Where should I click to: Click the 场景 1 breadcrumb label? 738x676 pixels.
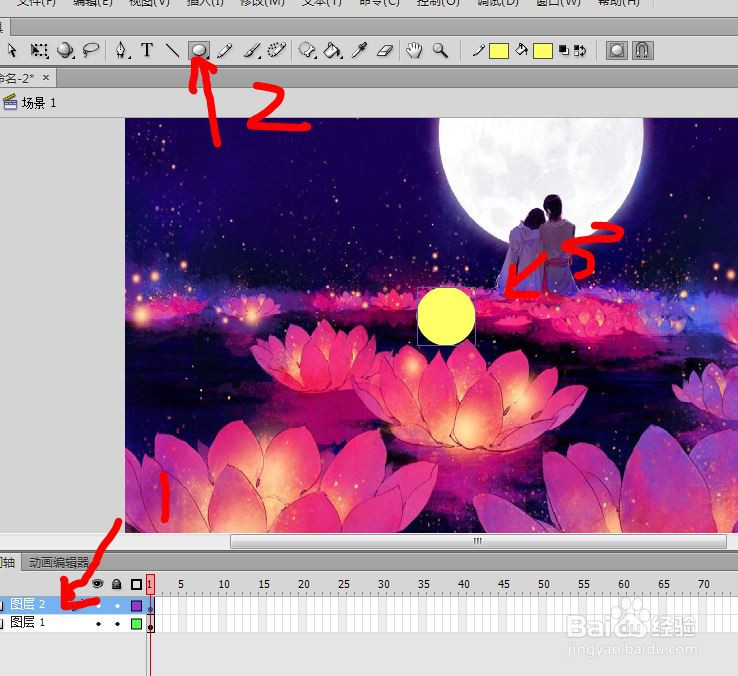39,103
